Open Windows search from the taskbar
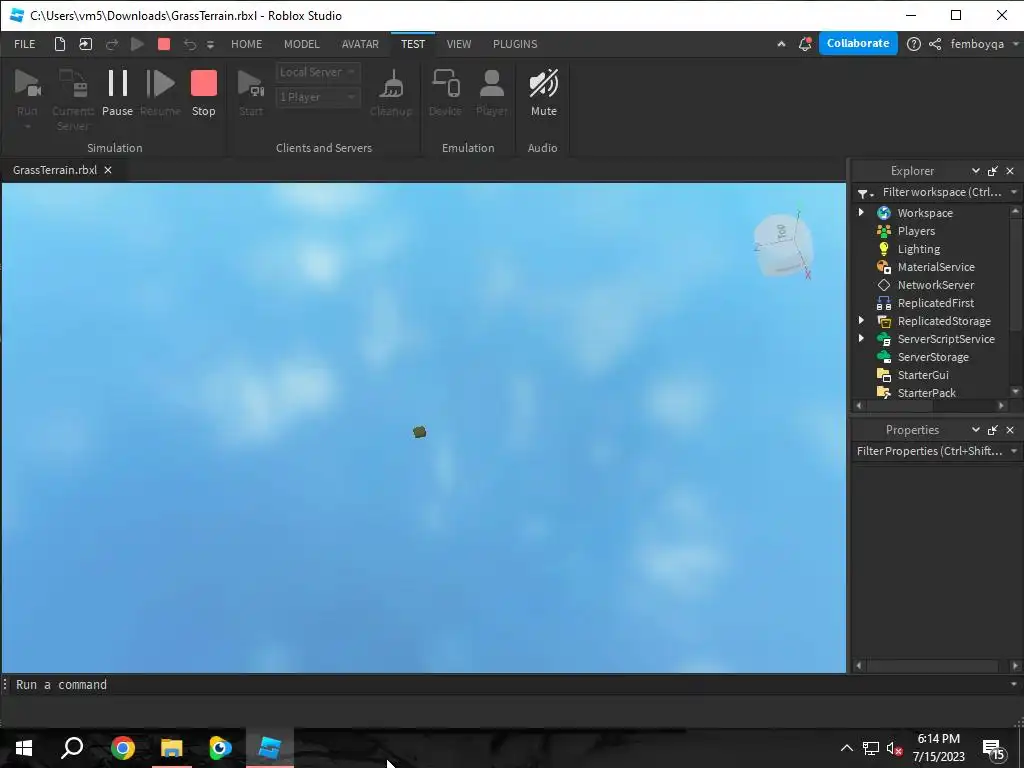 point(72,748)
